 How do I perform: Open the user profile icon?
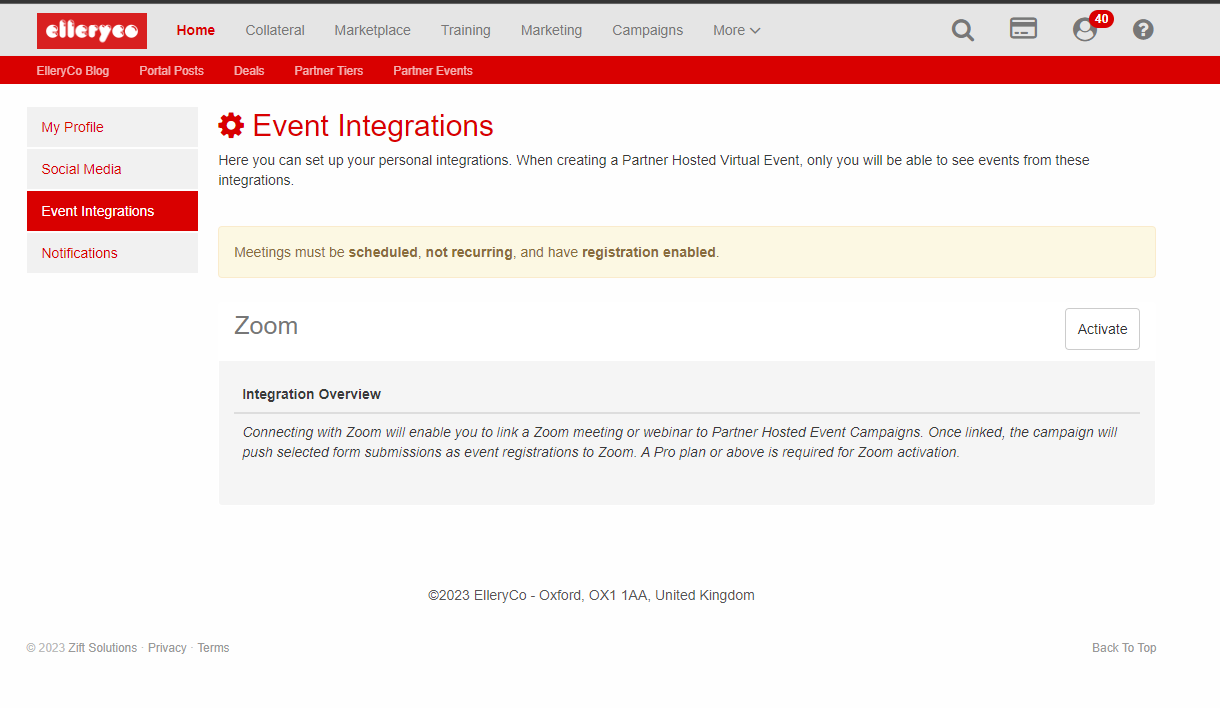coord(1085,30)
